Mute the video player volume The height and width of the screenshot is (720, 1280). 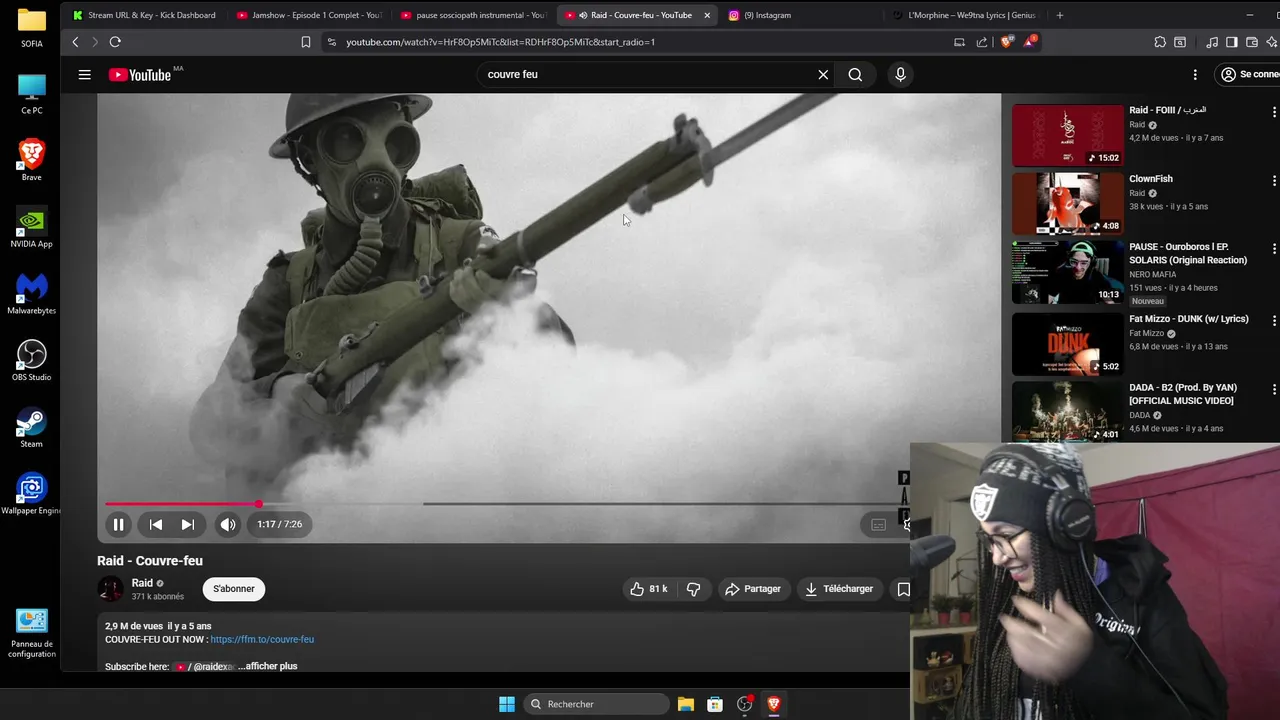pyautogui.click(x=228, y=524)
